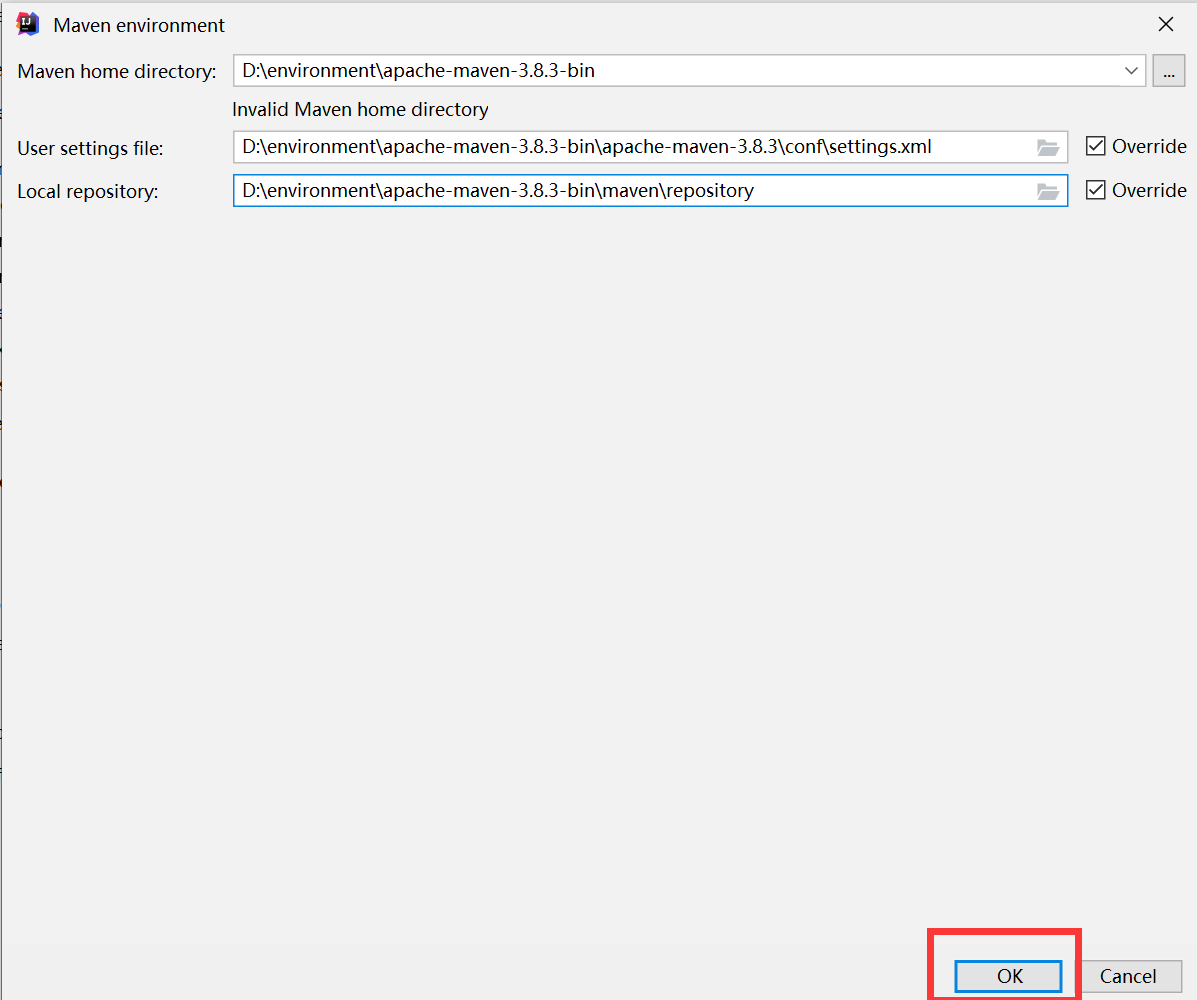Open folder browser for Local repository
Image resolution: width=1197 pixels, height=1000 pixels.
tap(1047, 191)
